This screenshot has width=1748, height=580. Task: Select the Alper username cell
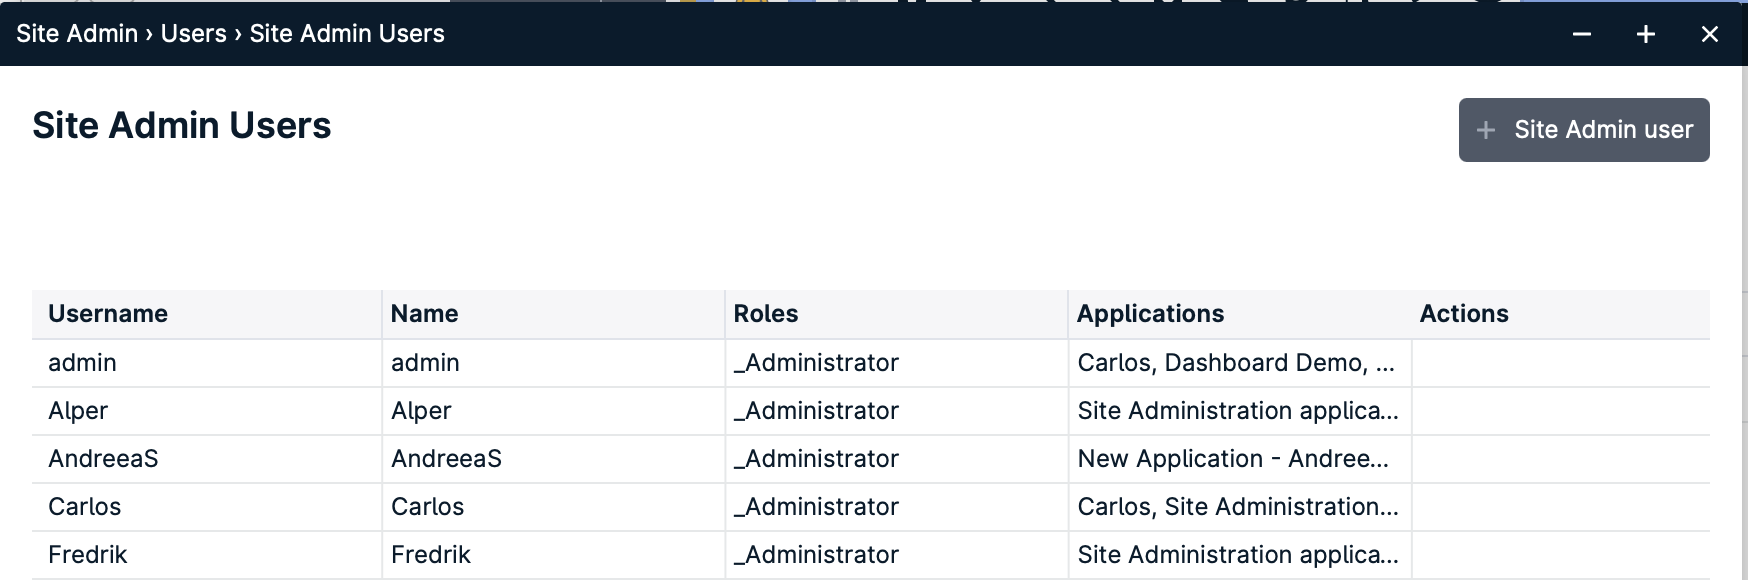78,411
